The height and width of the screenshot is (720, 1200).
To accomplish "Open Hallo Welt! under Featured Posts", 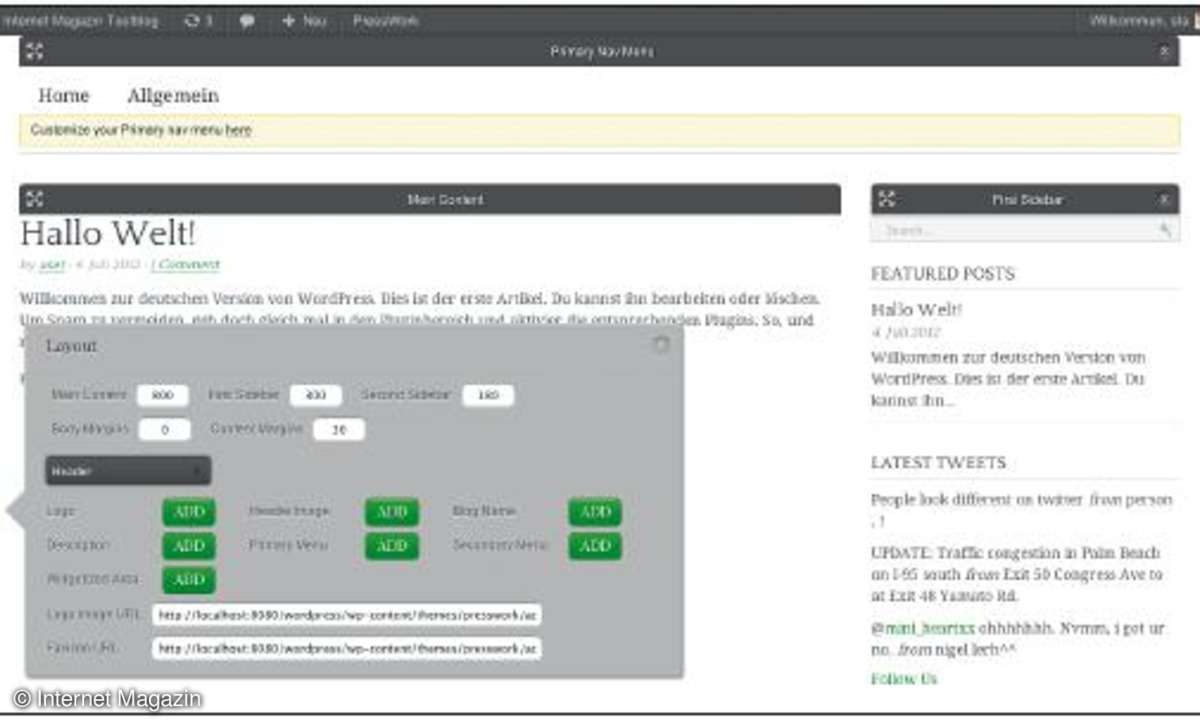I will pos(917,309).
